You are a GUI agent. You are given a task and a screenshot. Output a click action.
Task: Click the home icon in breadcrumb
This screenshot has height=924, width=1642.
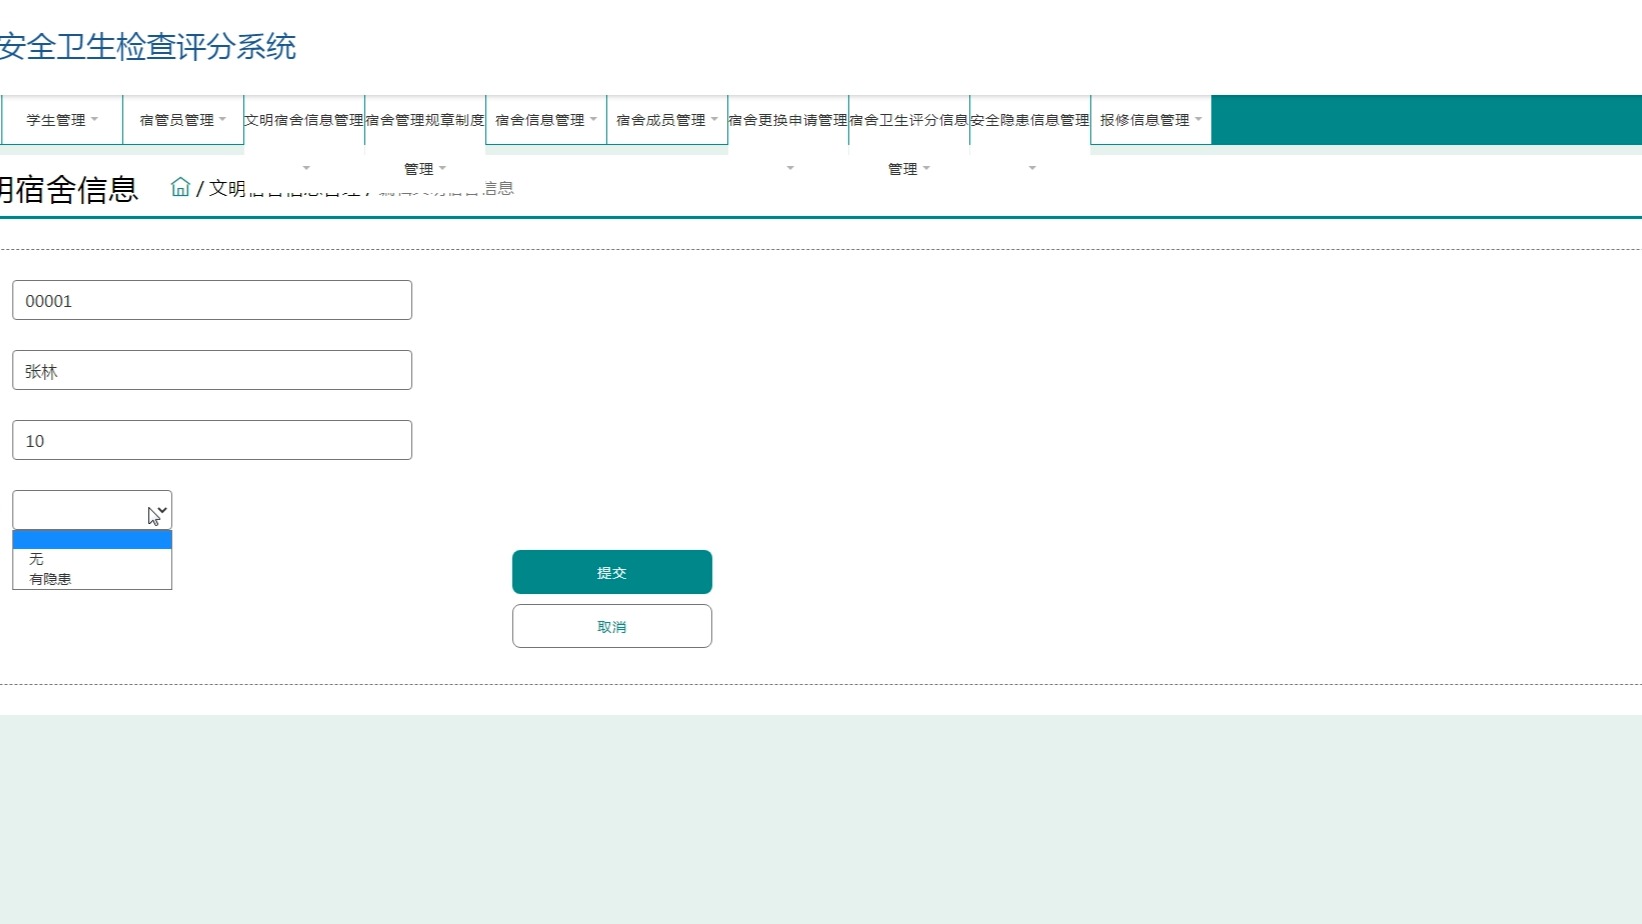point(180,187)
